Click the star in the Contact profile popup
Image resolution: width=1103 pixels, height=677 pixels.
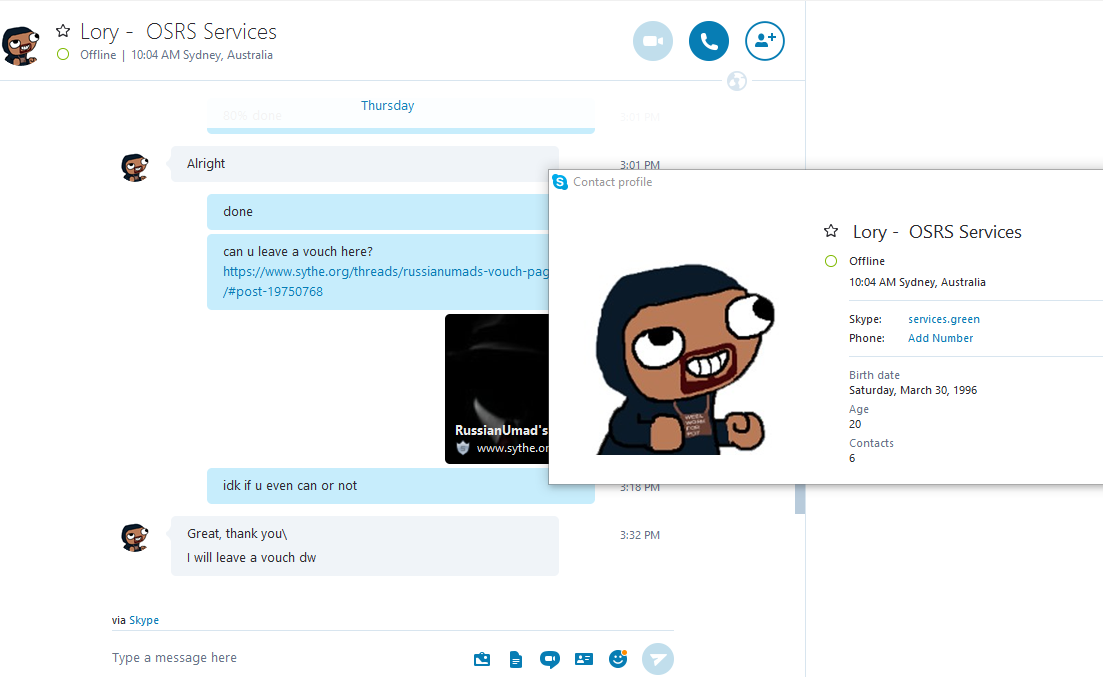coord(831,231)
